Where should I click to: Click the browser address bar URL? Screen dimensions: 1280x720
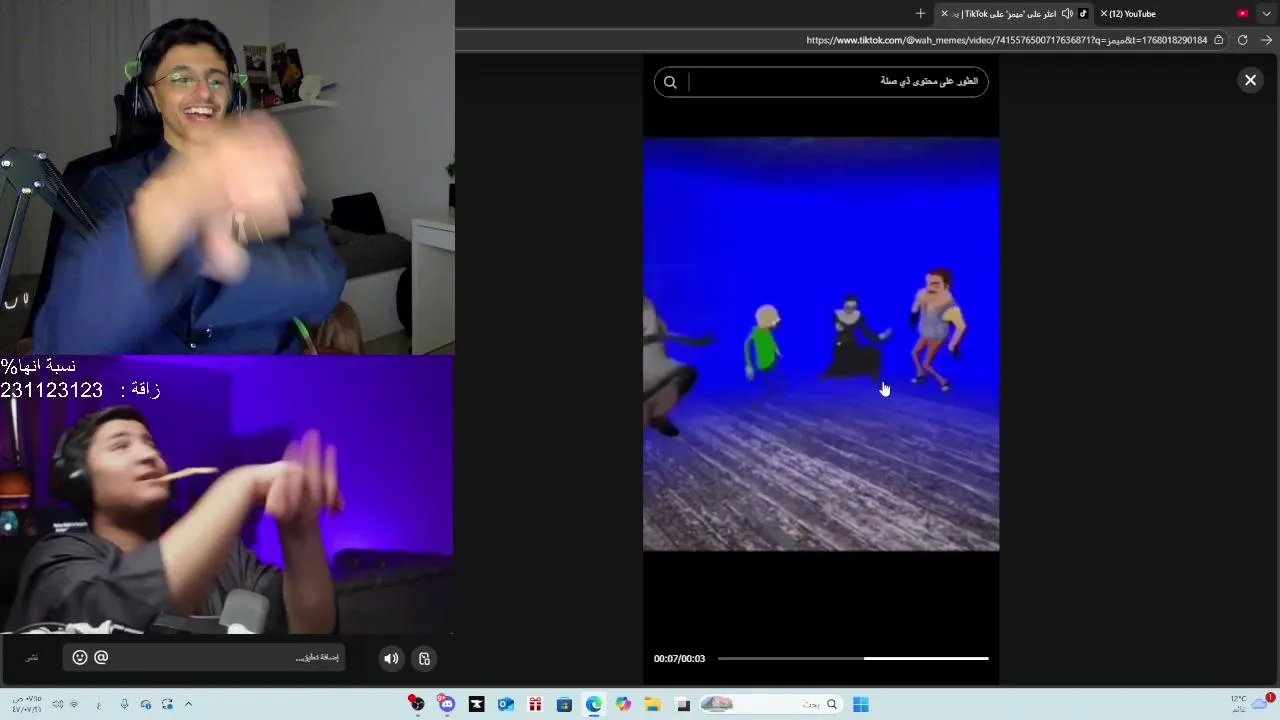click(x=1006, y=40)
